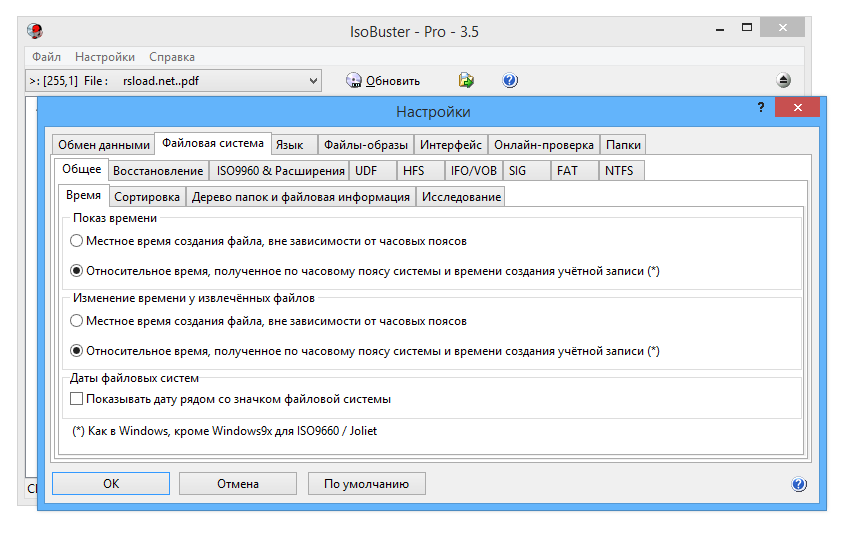Open the Сортировка tab
Viewport: 849px width, 536px height.
(147, 197)
